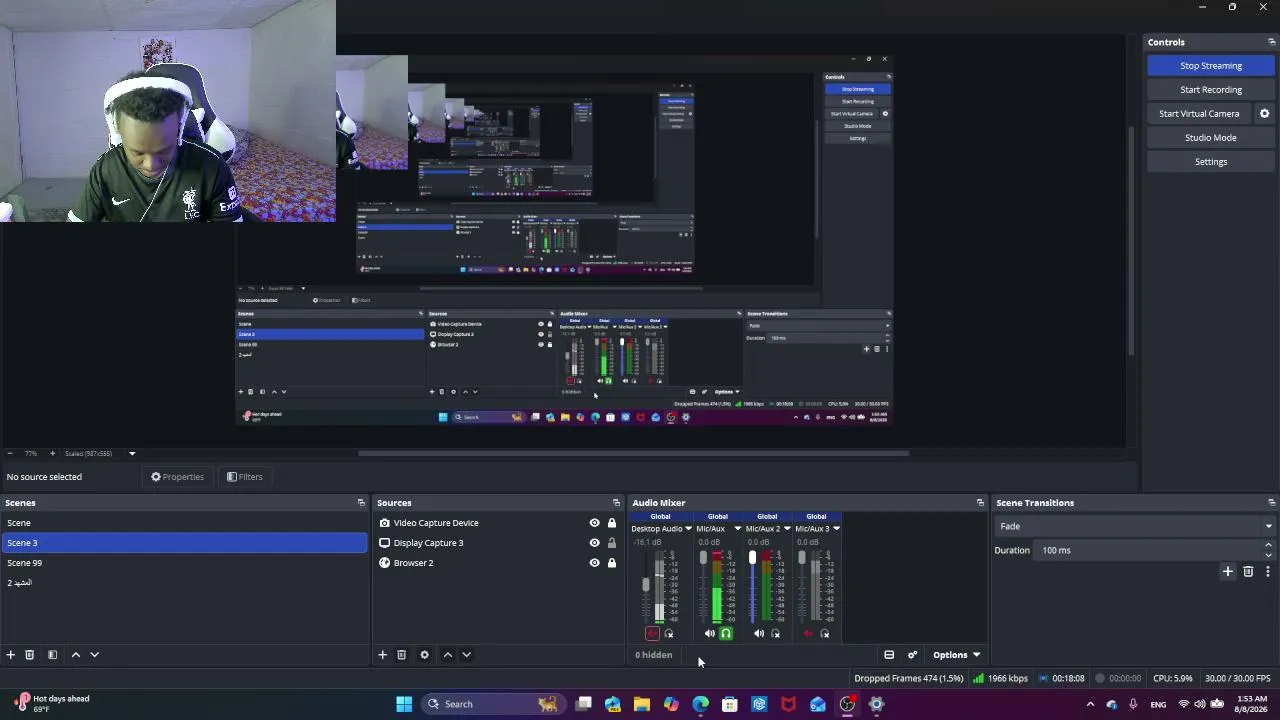Open preview scaling dropdown arrow
Viewport: 1280px width, 720px height.
(131, 454)
